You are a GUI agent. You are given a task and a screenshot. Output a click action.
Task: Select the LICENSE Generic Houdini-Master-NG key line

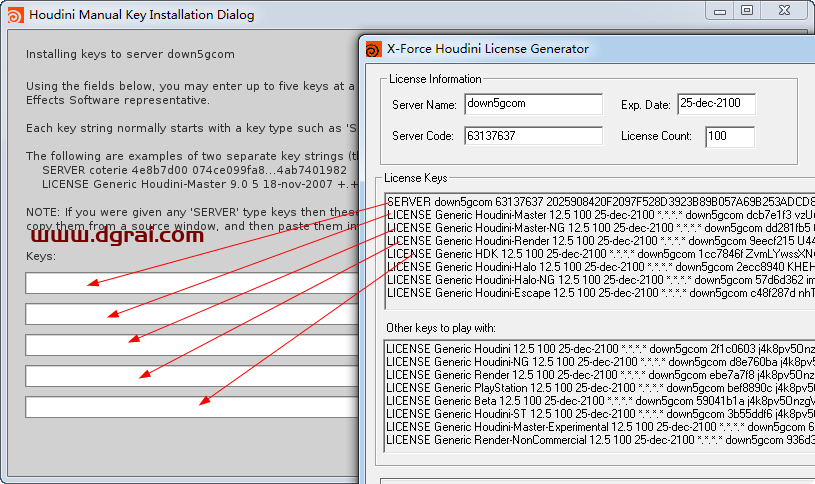coord(600,228)
